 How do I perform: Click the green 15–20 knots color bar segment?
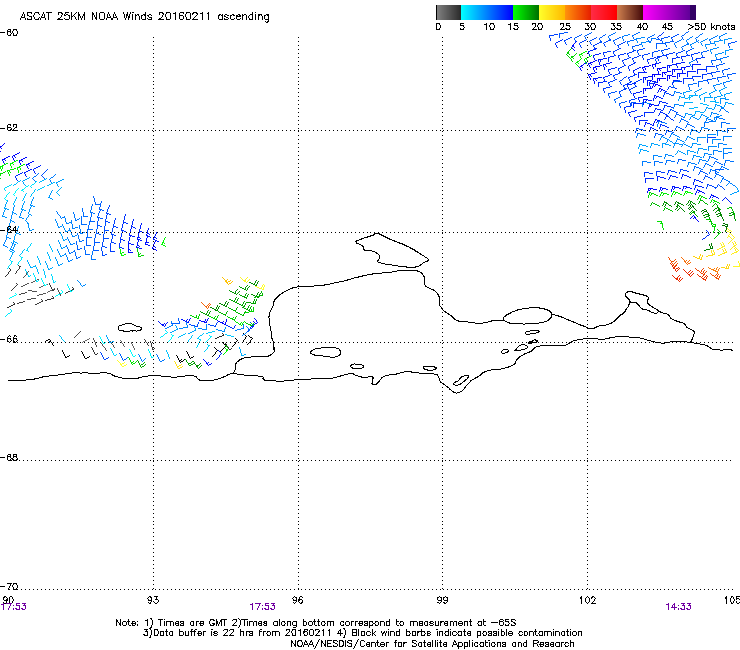click(526, 12)
